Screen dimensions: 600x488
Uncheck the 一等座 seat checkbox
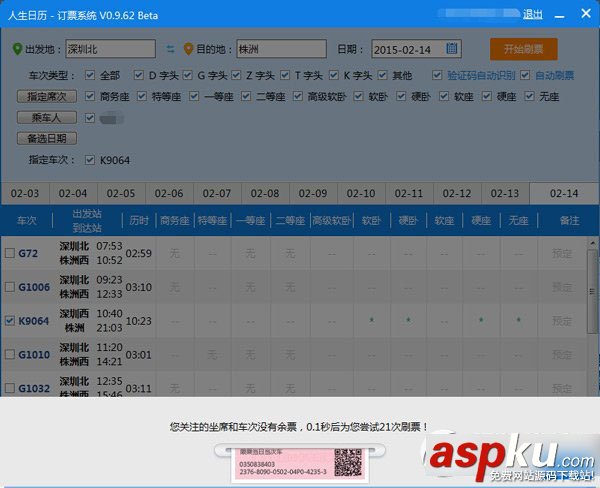(x=194, y=96)
